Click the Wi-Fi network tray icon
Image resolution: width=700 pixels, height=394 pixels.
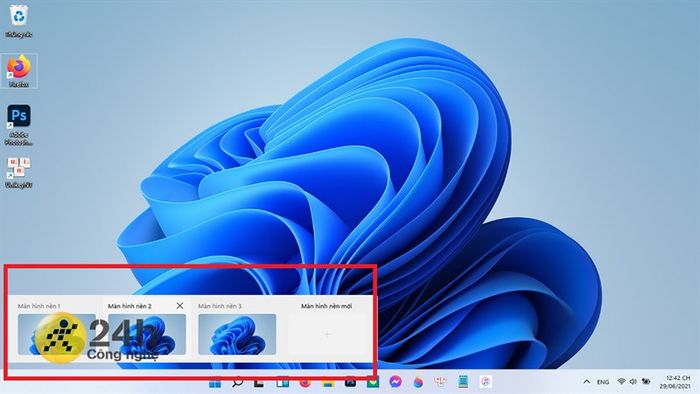click(621, 382)
